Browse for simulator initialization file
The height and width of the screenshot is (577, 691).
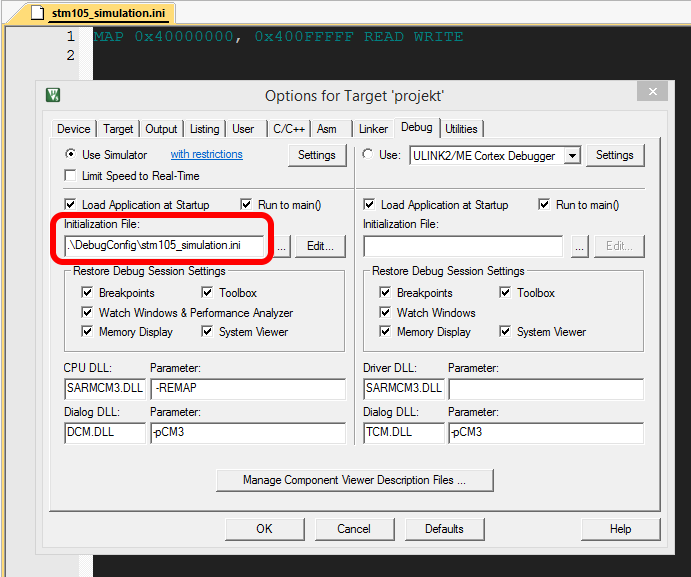282,246
